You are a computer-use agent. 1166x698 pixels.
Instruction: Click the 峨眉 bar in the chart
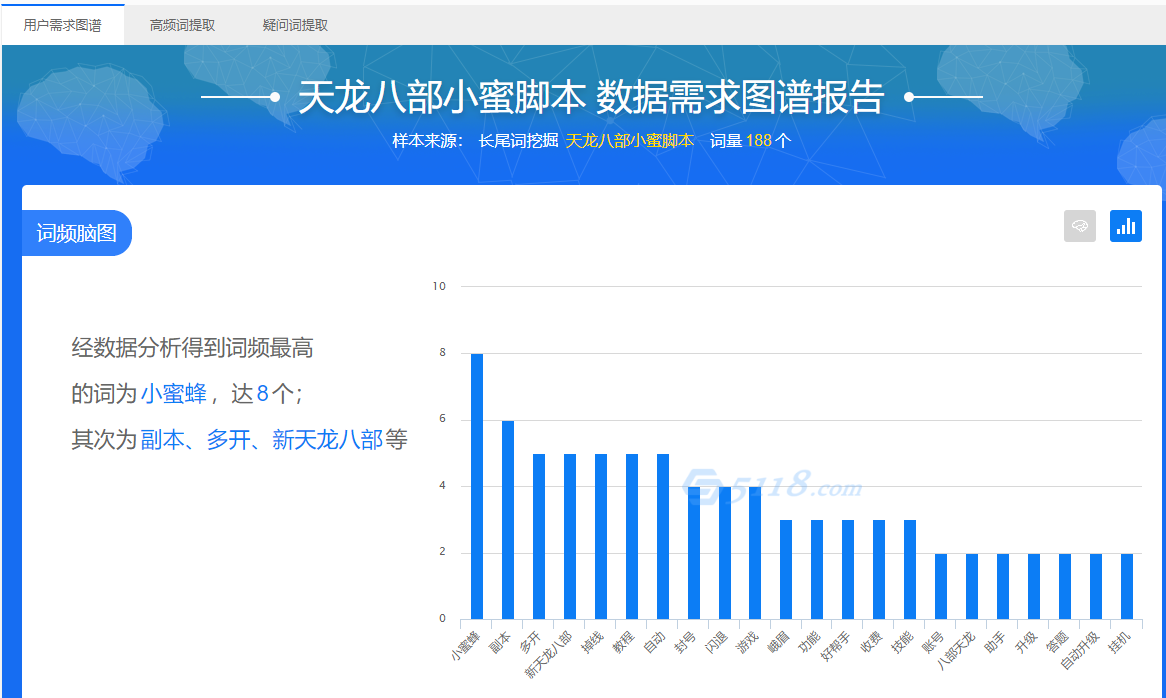point(786,569)
